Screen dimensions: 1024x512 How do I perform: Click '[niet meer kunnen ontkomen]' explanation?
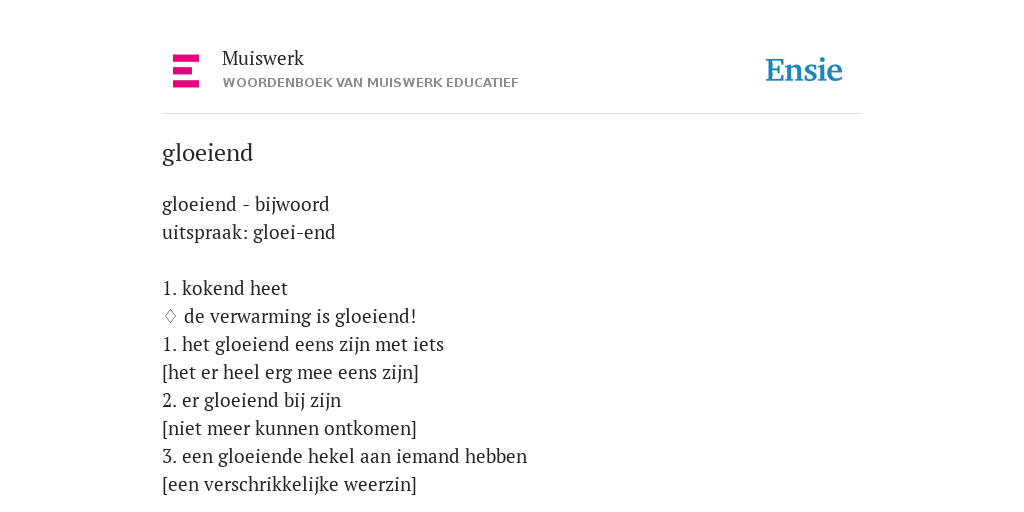tap(289, 429)
